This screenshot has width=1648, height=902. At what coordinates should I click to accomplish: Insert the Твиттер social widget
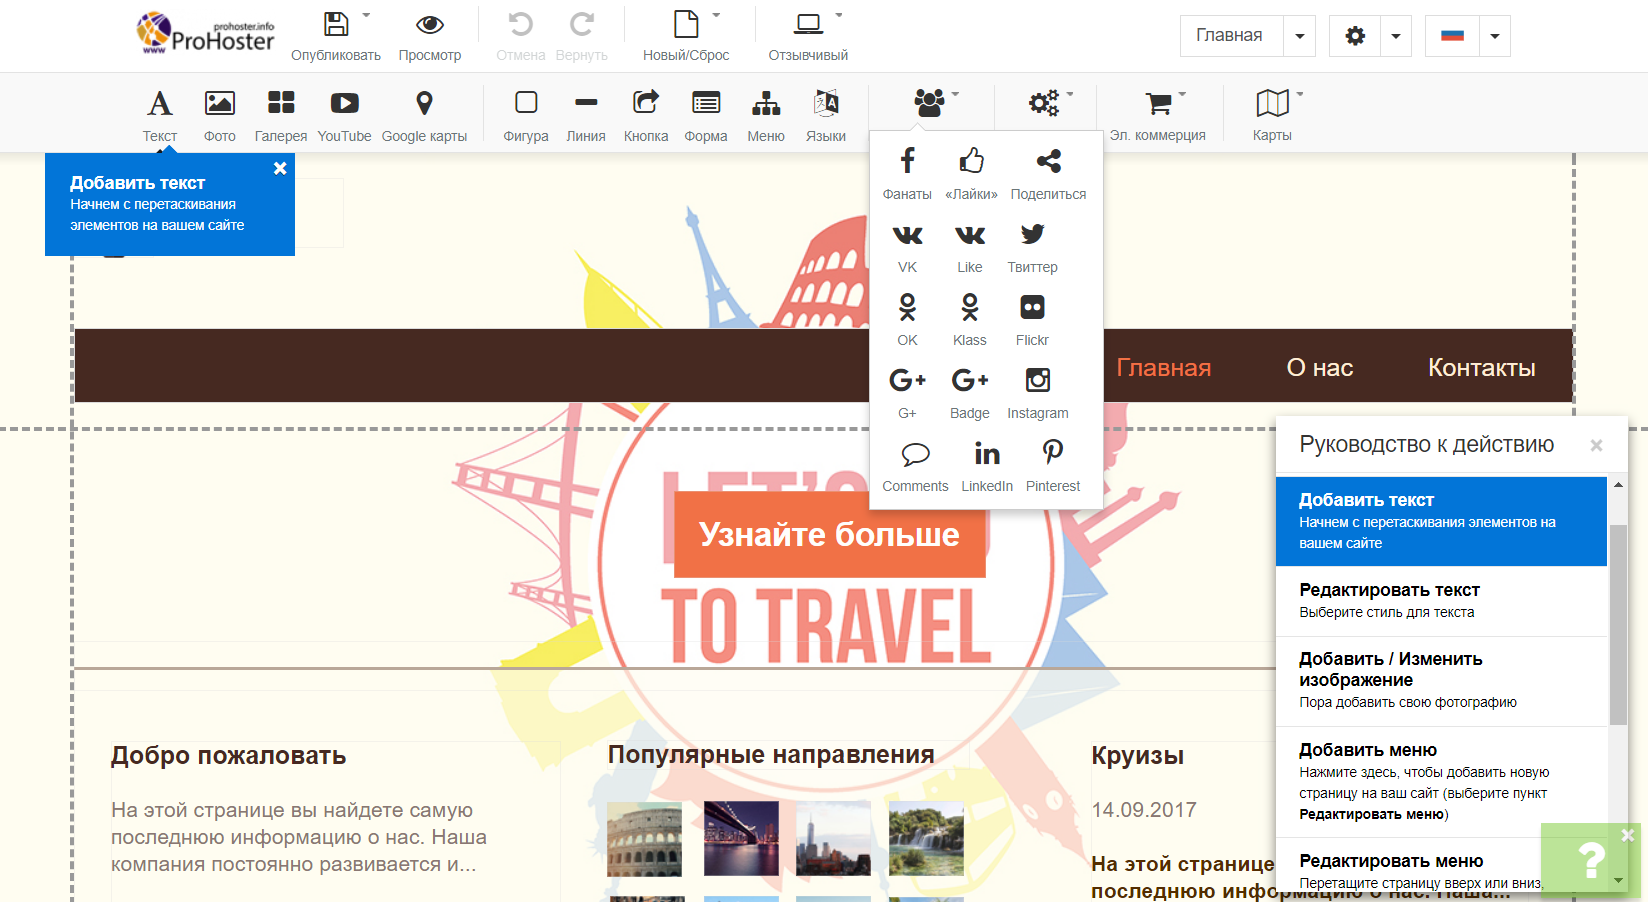click(1032, 246)
